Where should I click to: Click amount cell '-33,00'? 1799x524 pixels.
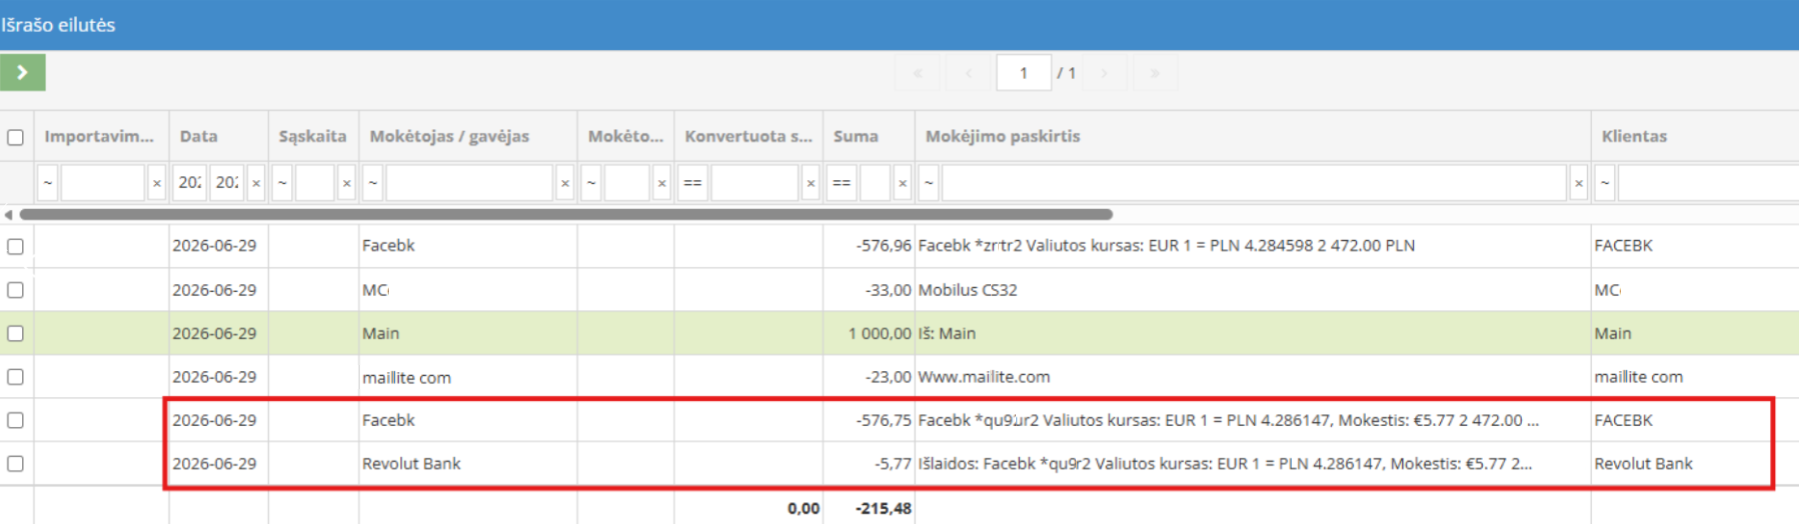coord(888,290)
